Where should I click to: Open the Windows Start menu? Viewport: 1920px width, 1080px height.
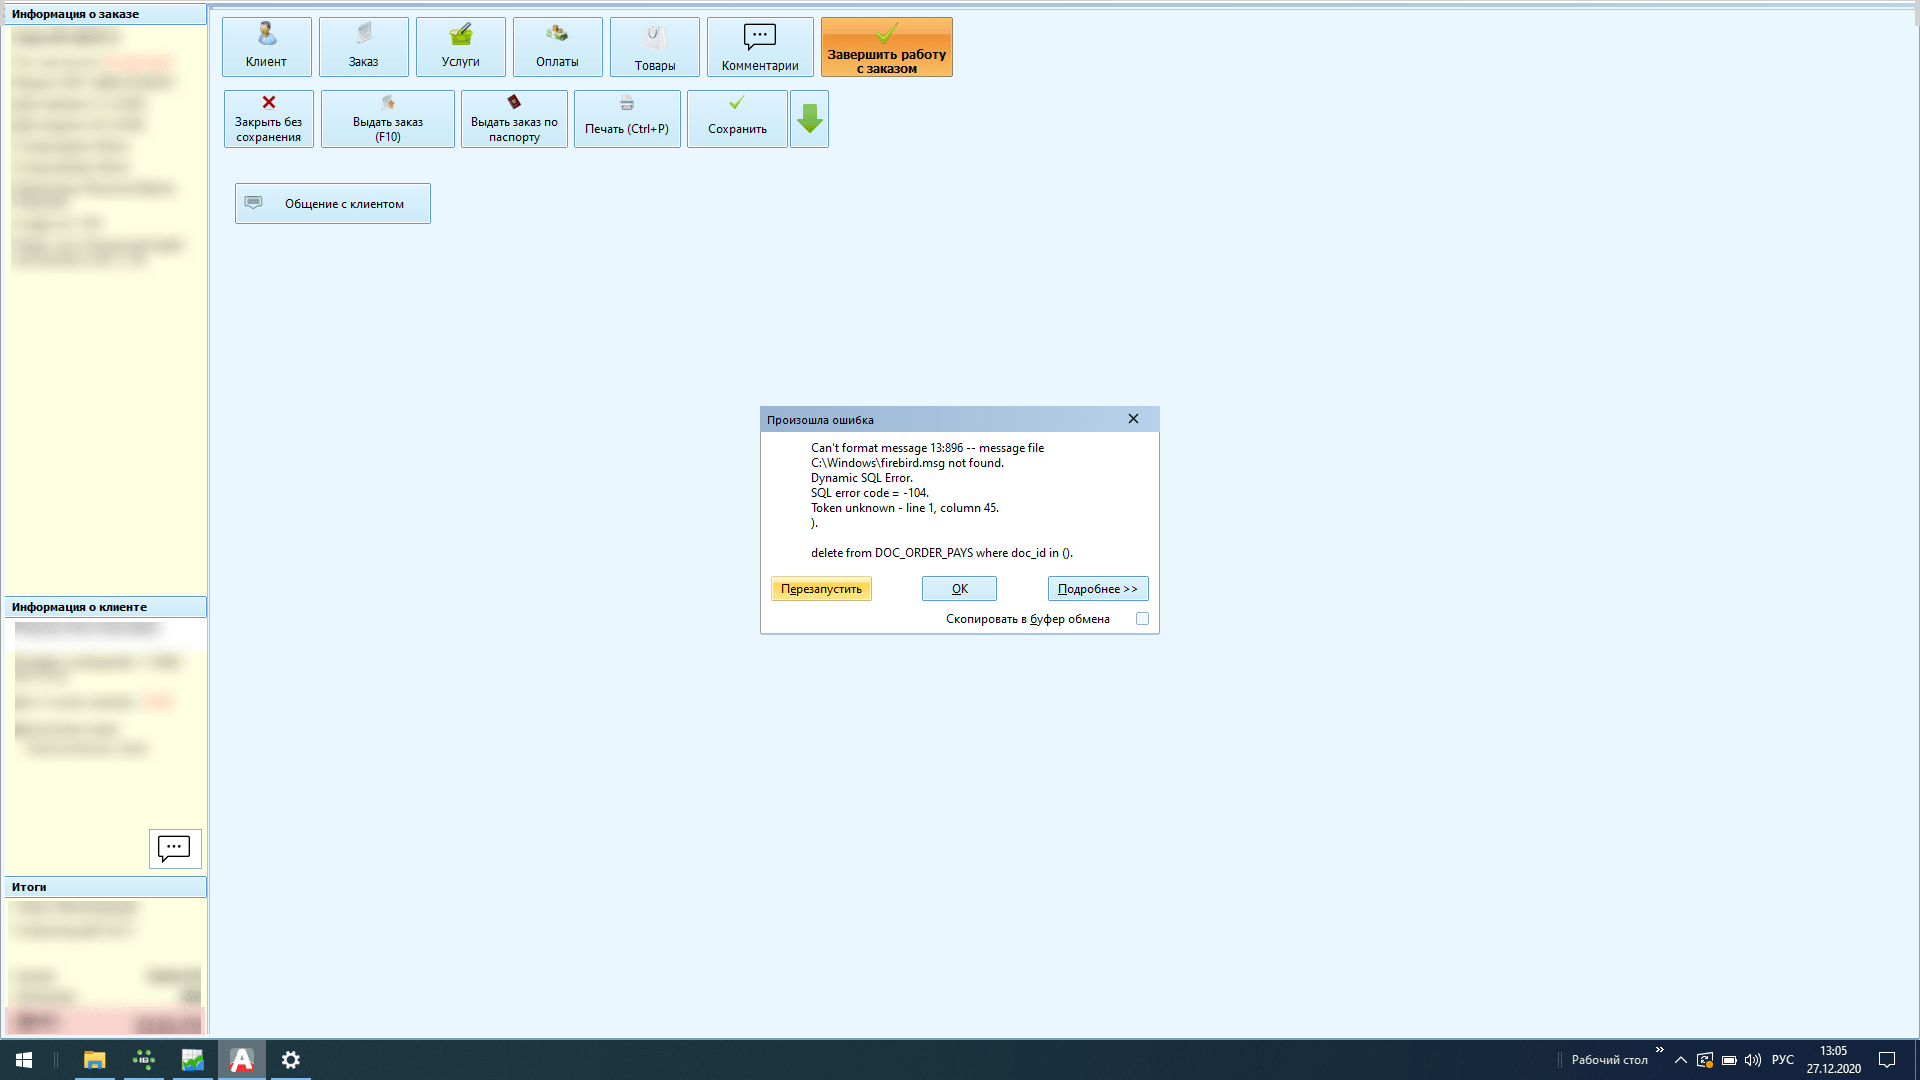[x=24, y=1060]
